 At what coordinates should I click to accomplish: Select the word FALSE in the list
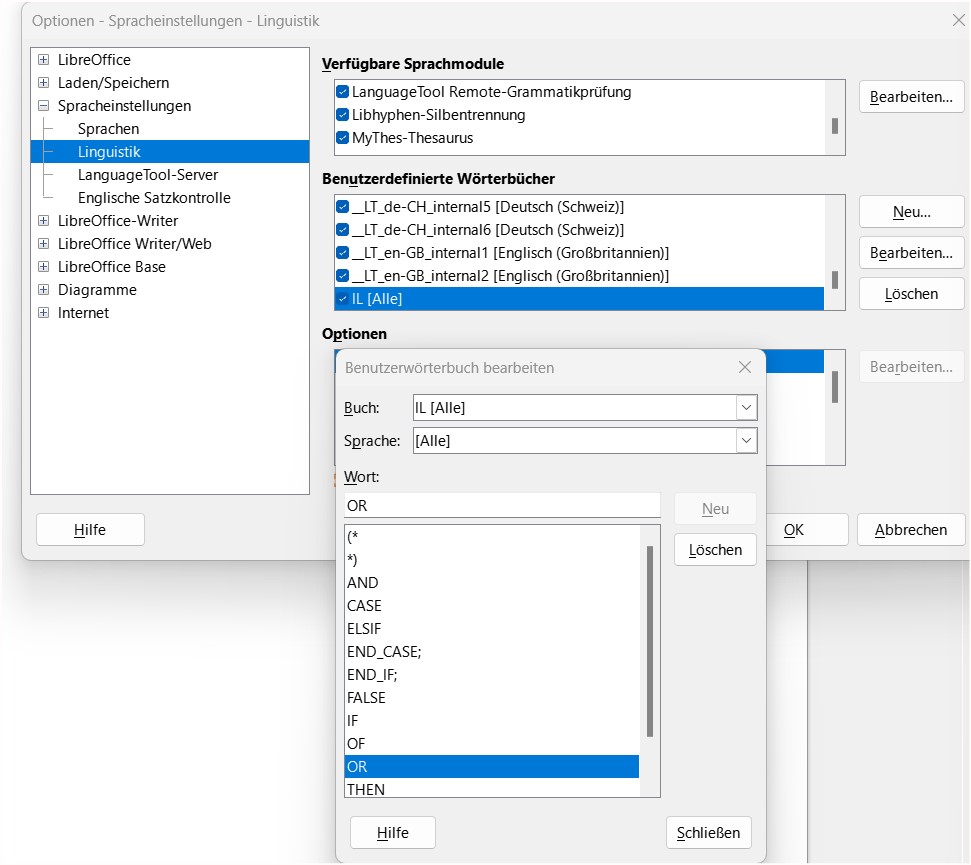492,697
